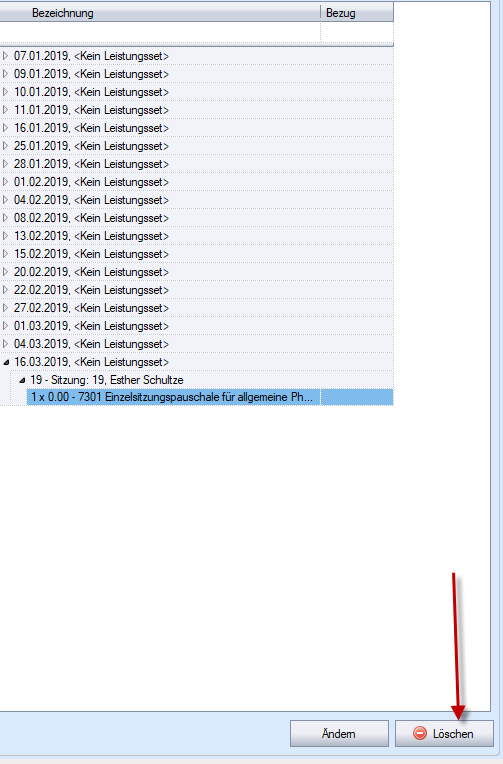Click the Ändern button
This screenshot has height=764, width=503.
[339, 733]
